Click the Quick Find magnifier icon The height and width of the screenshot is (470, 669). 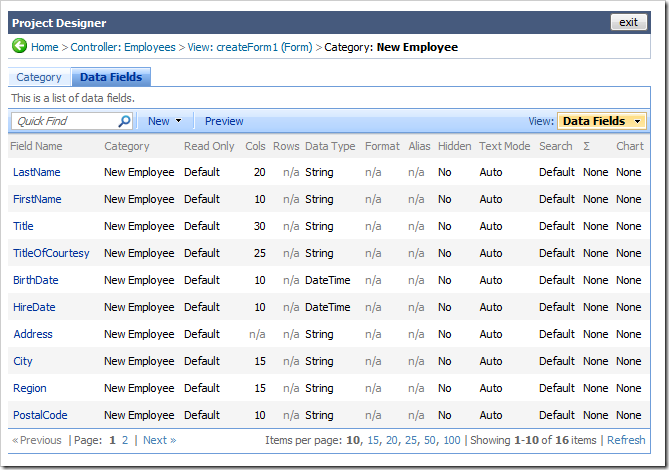pos(124,121)
